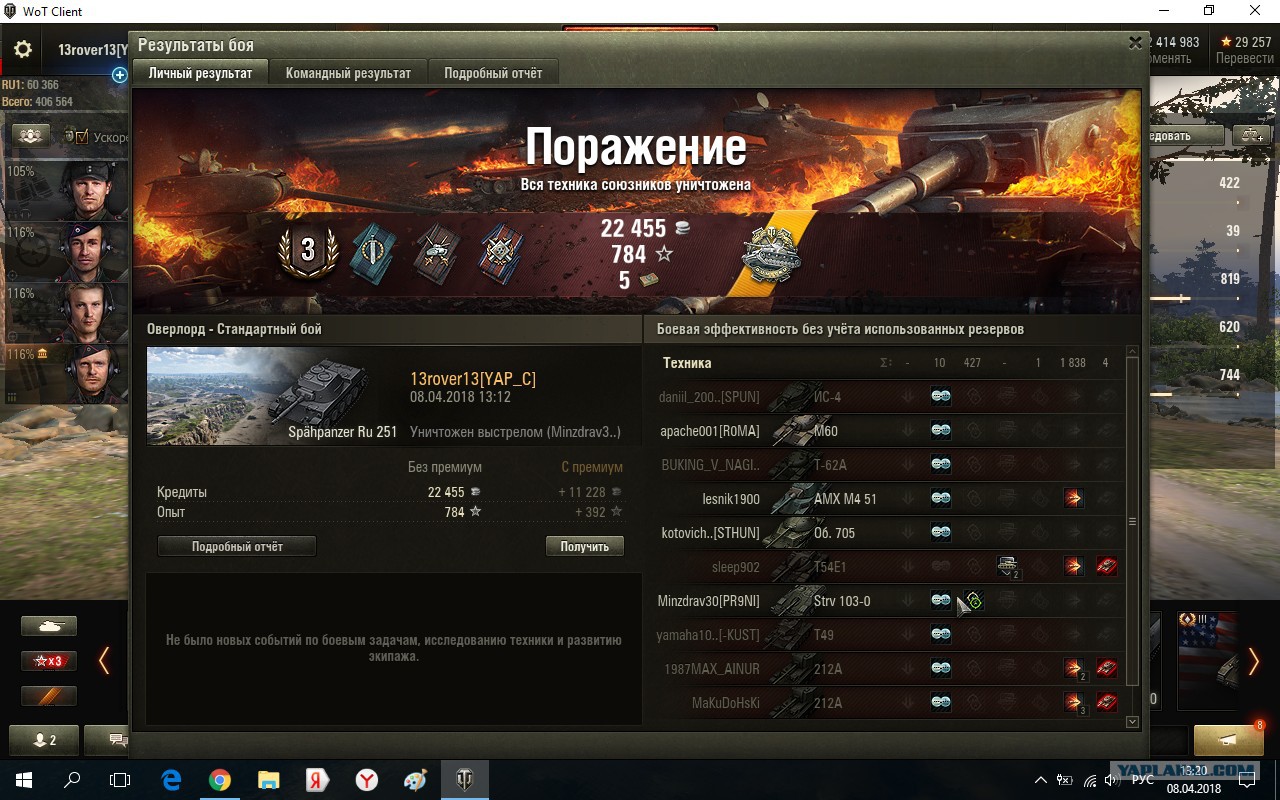Screen dimensions: 1280x800
Task: Click the damage icon in 1987MAX_AINUR's row
Action: (x=1074, y=668)
